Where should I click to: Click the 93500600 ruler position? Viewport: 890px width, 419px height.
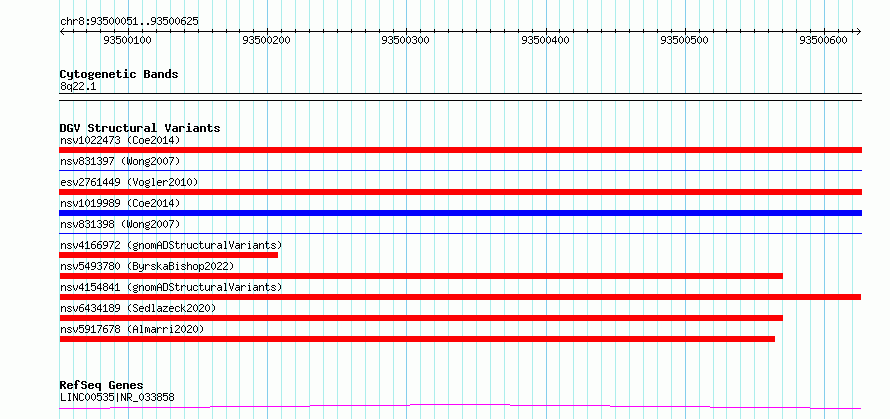tap(824, 40)
